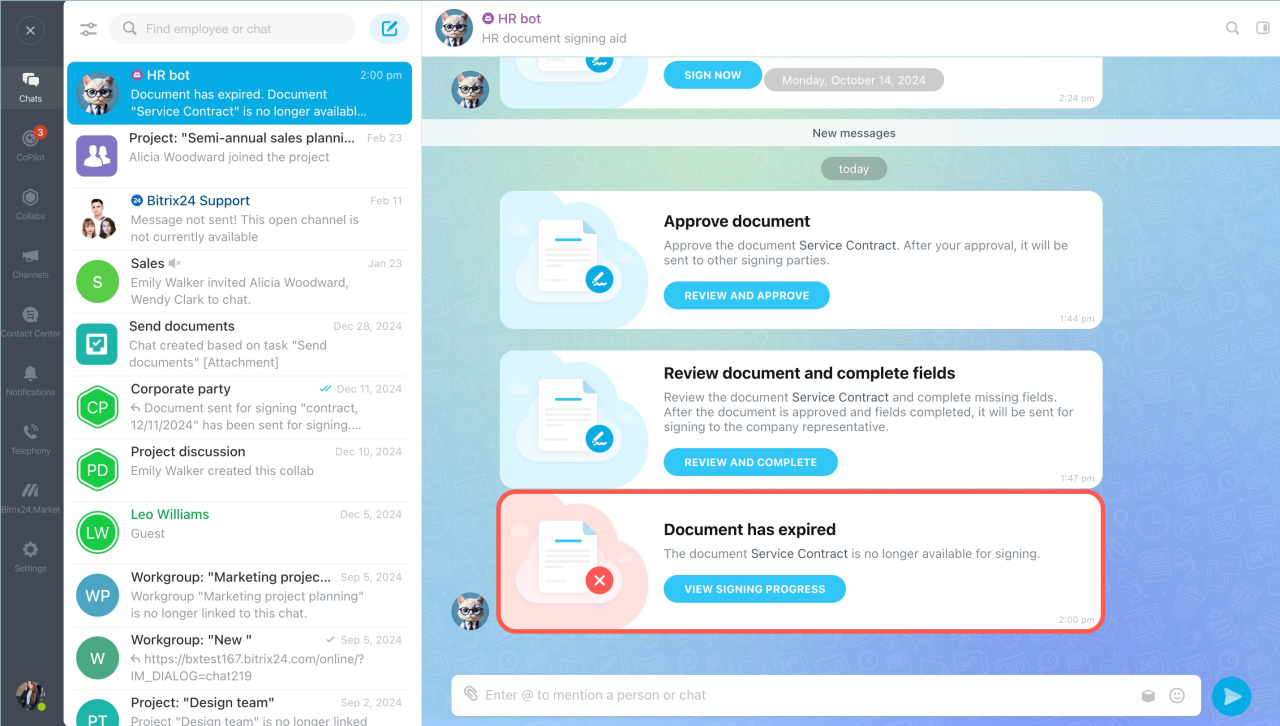
Task: Click the Review and Approve button
Action: coord(747,296)
